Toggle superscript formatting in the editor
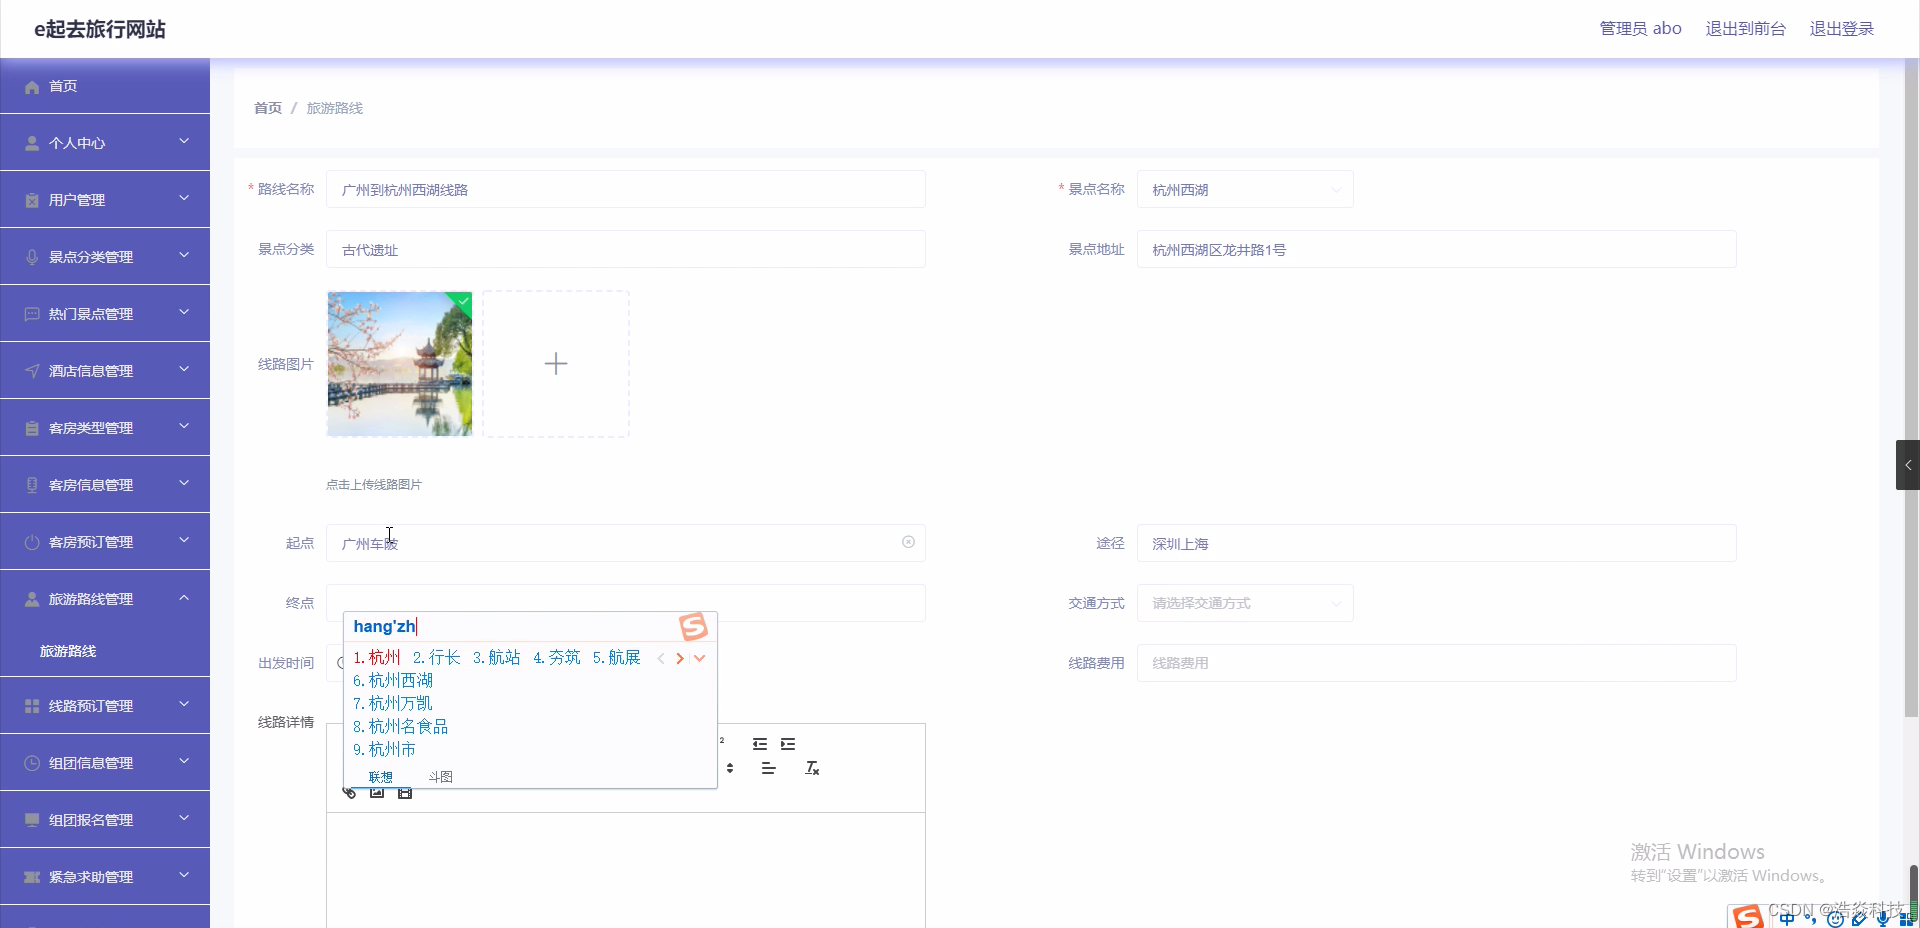 click(x=722, y=741)
